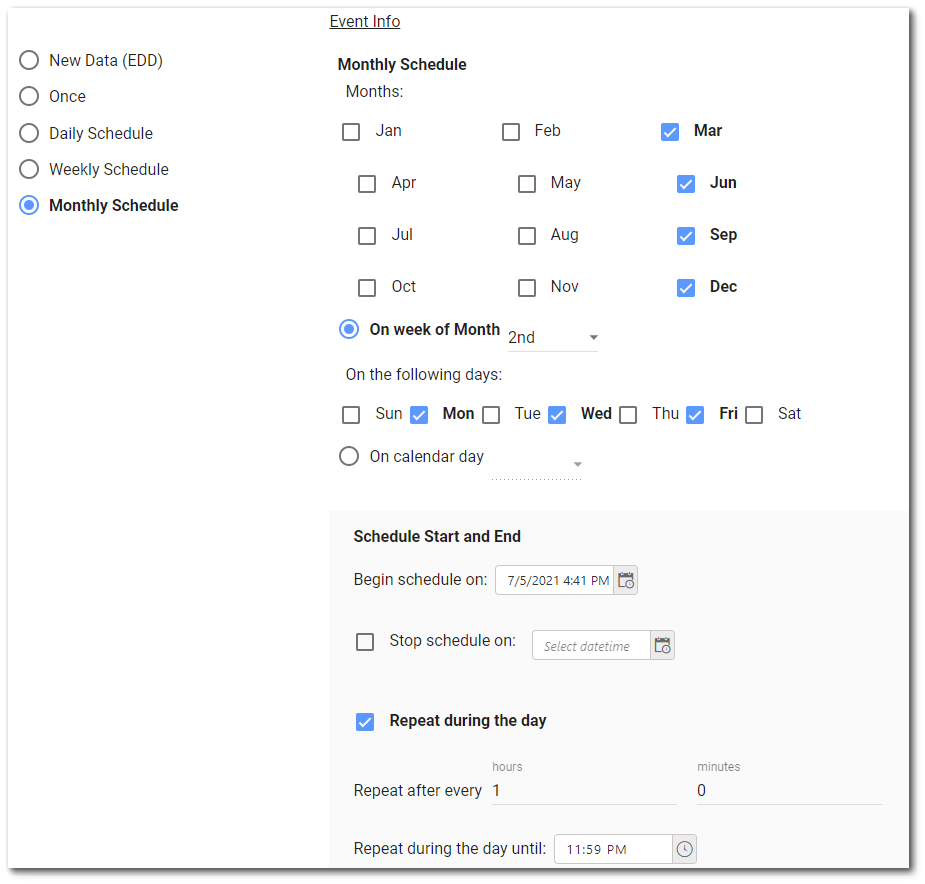Select the Daily Schedule option
This screenshot has width=925, height=884.
point(29,133)
